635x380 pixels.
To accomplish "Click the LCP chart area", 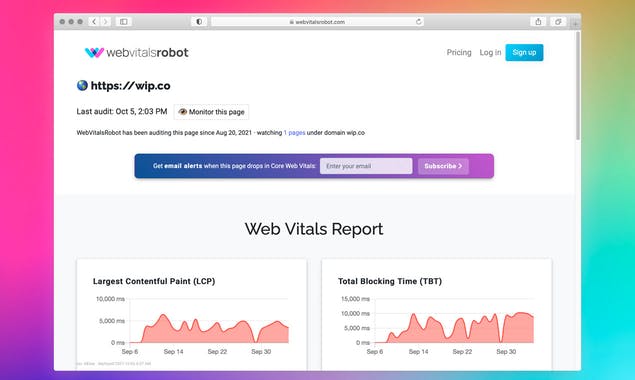I will tap(209, 321).
